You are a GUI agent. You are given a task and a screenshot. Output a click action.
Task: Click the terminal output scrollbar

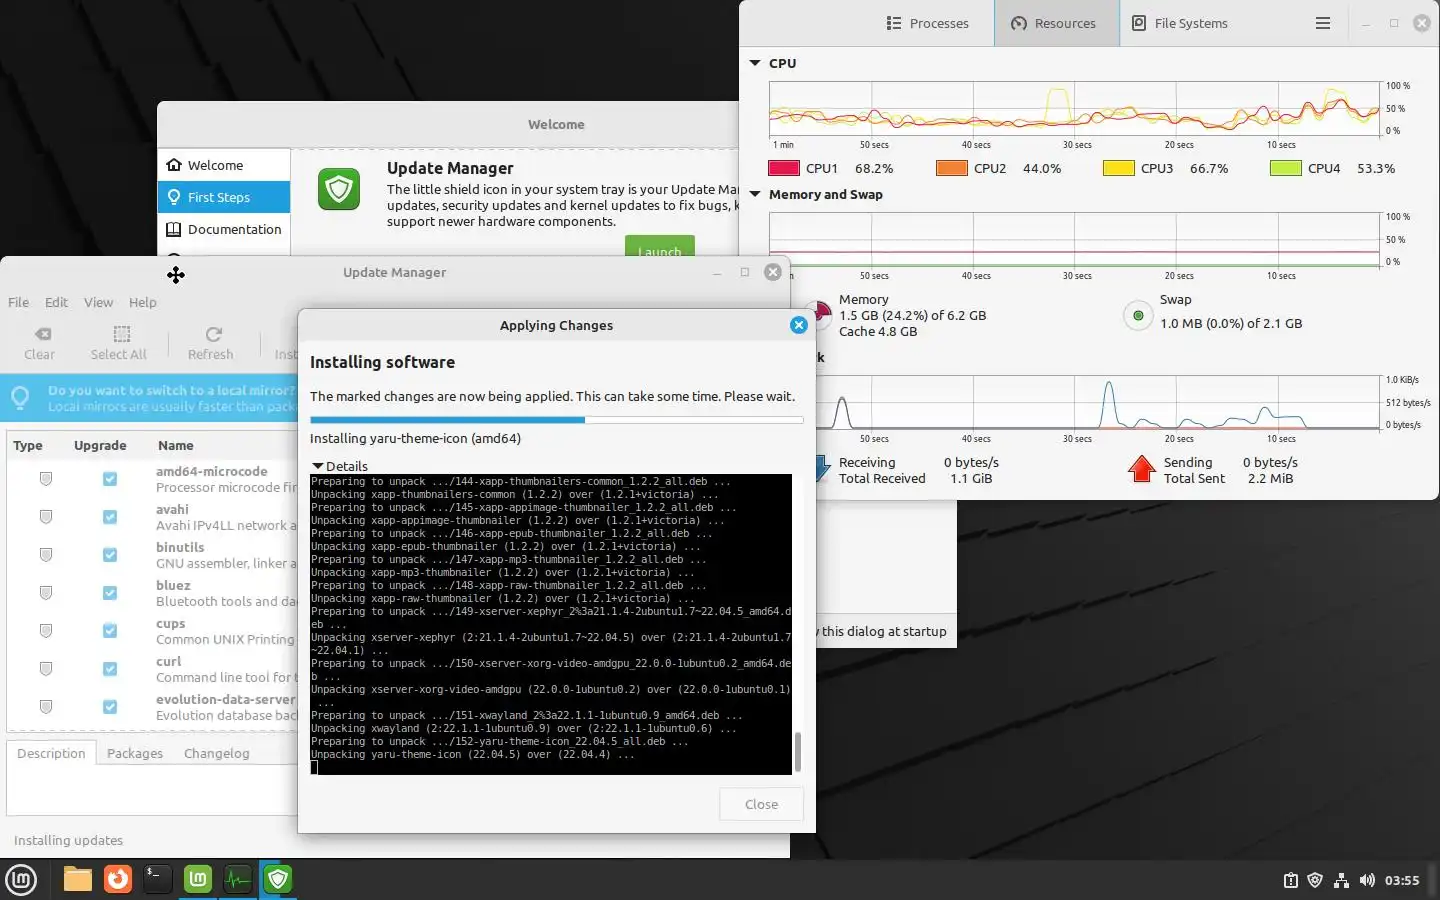click(x=797, y=752)
